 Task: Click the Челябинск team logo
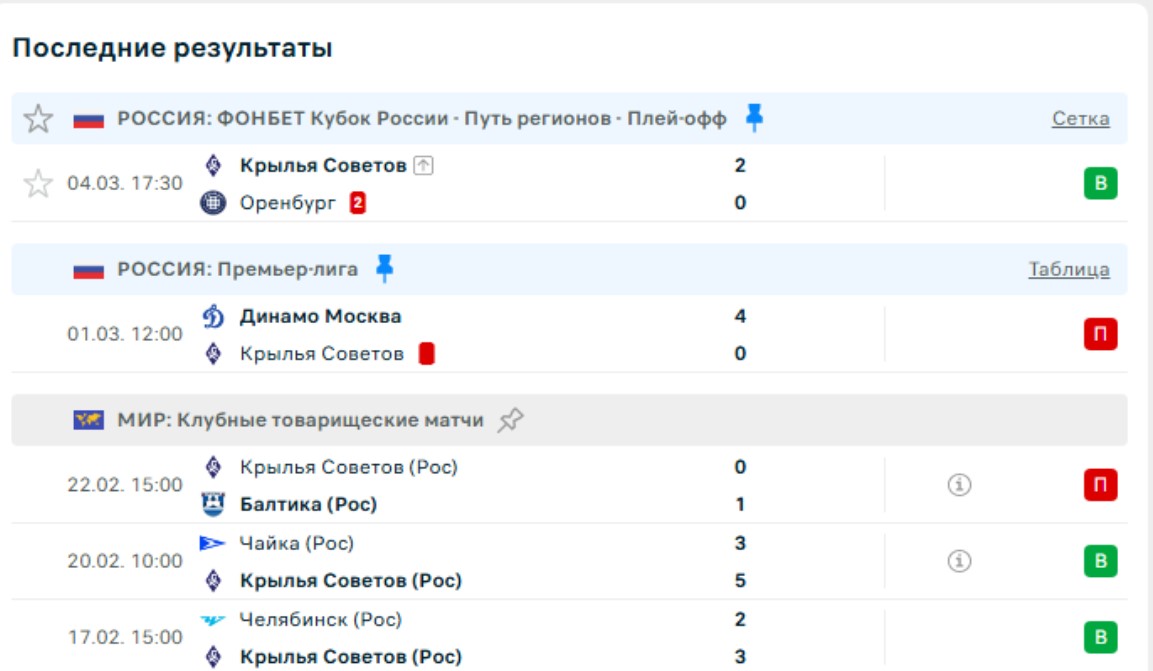(x=213, y=620)
